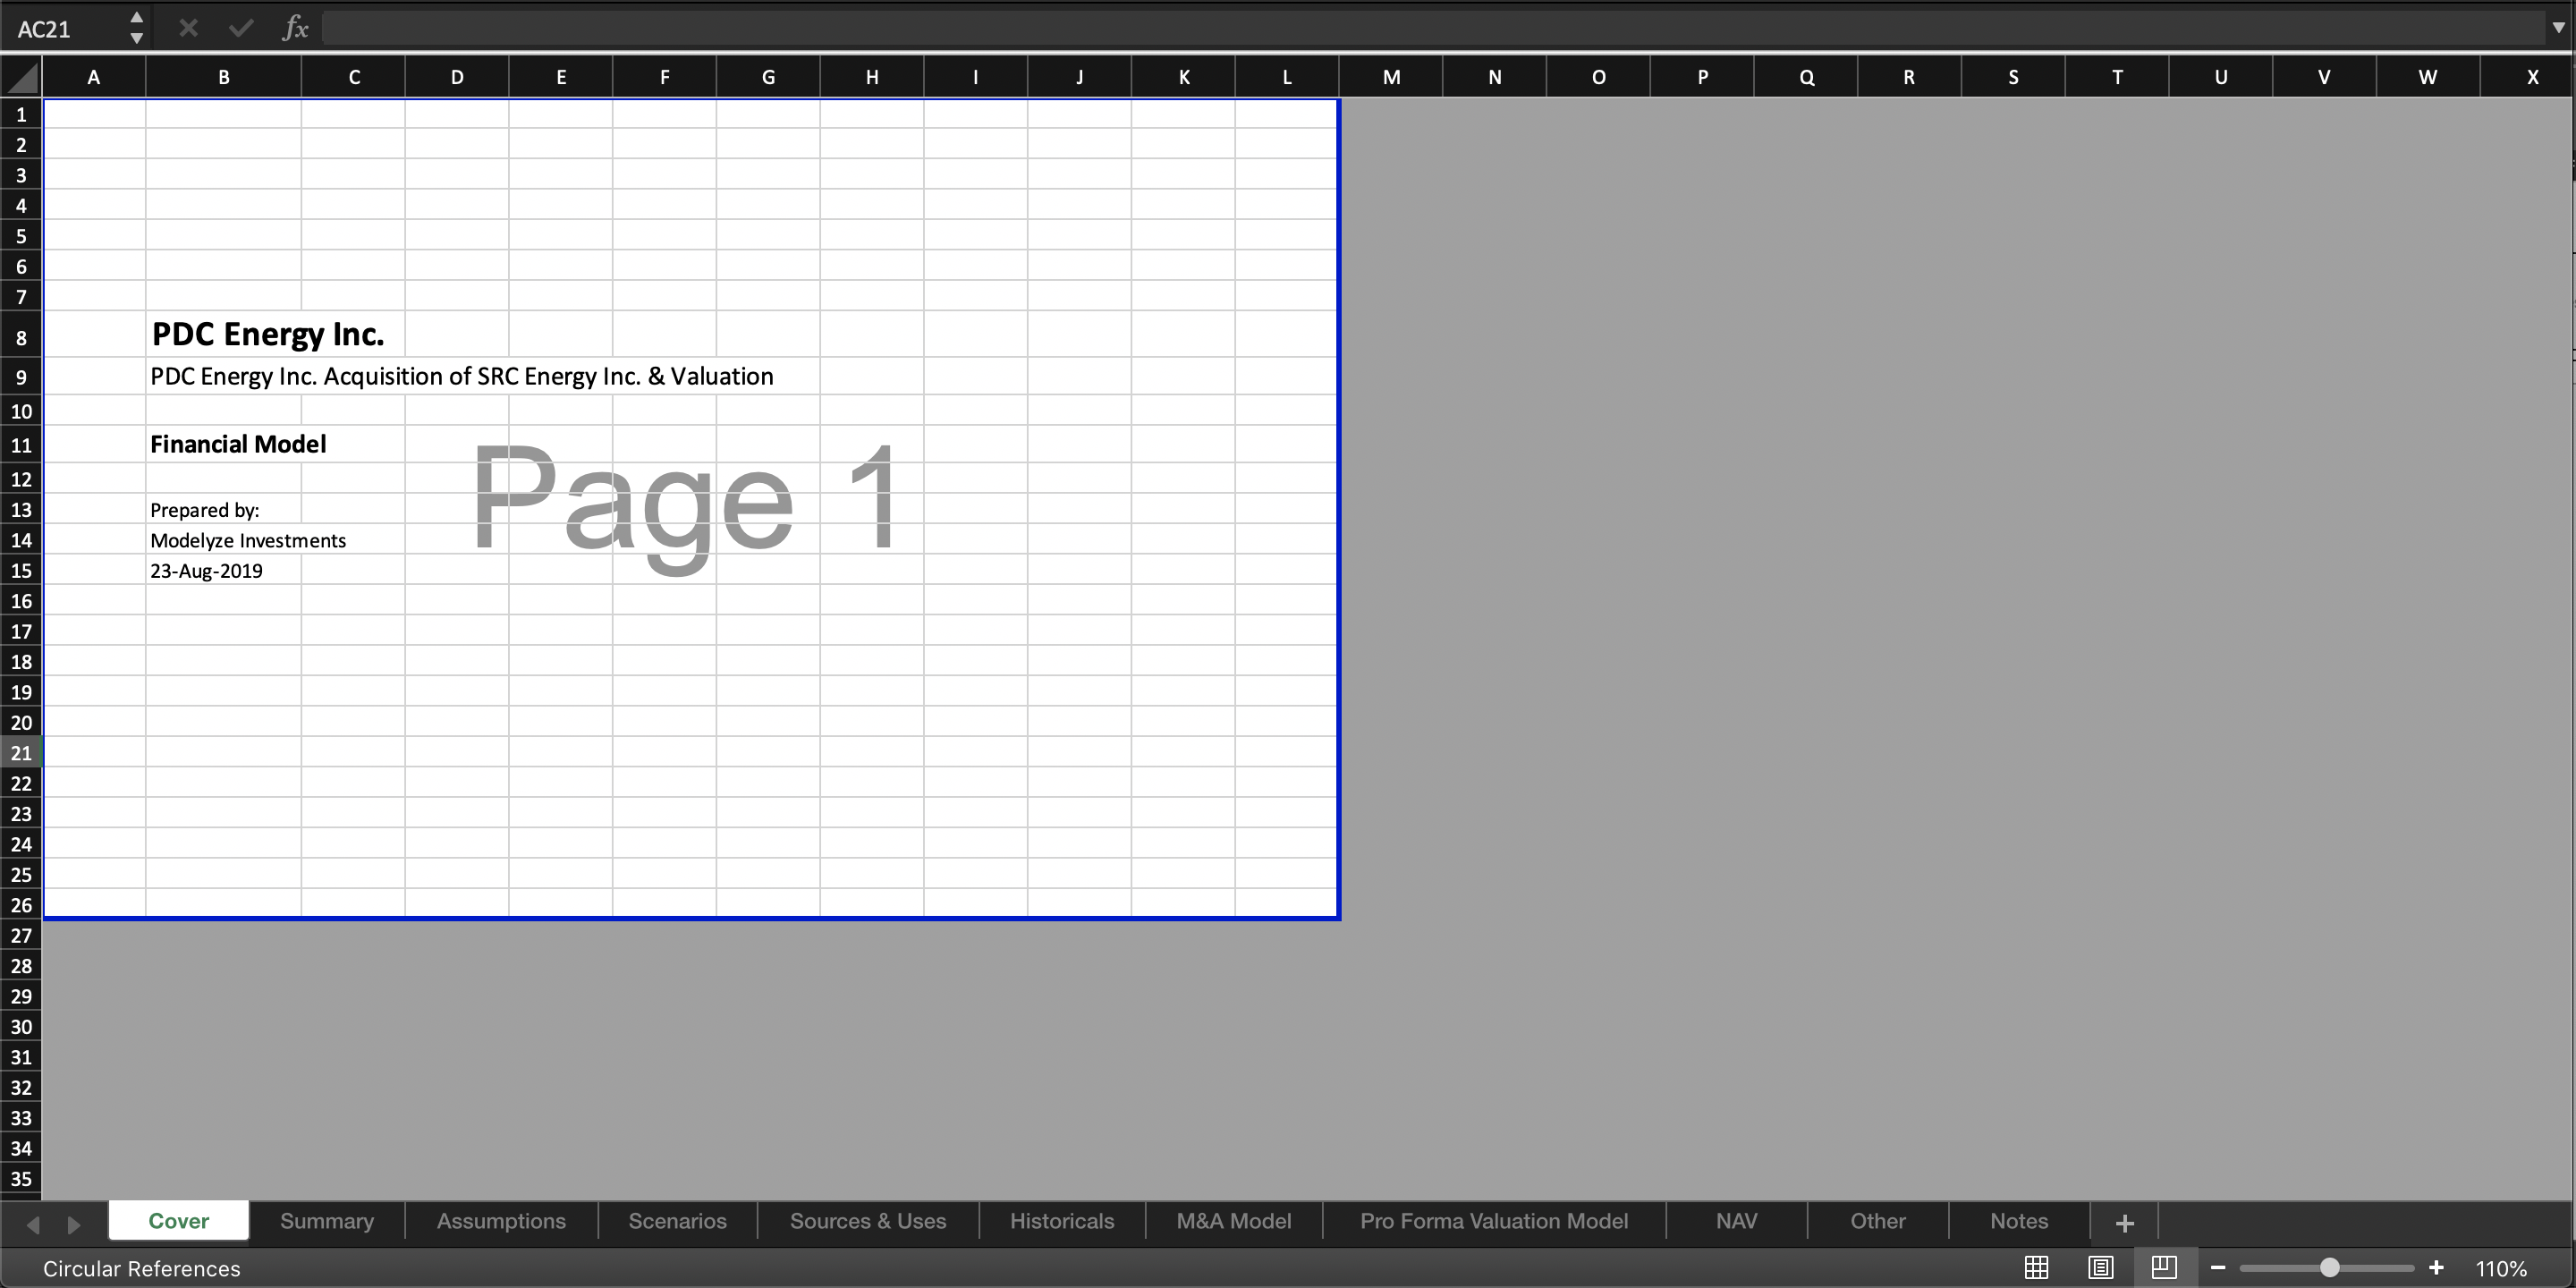The height and width of the screenshot is (1288, 2576).
Task: Click the zoom in plus button
Action: 2436,1268
